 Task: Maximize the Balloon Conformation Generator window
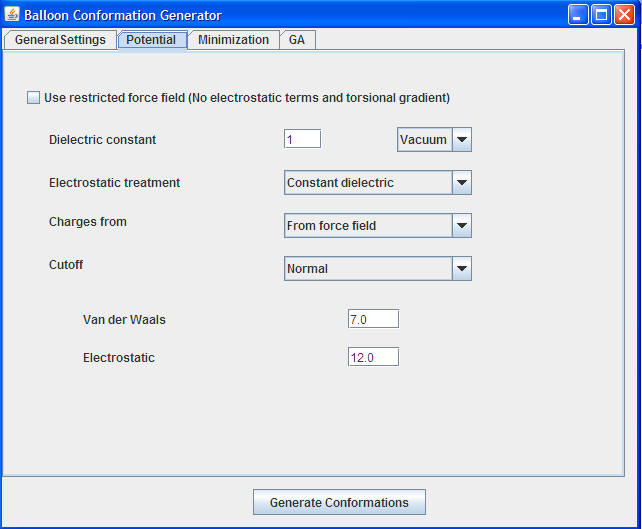[x=602, y=15]
